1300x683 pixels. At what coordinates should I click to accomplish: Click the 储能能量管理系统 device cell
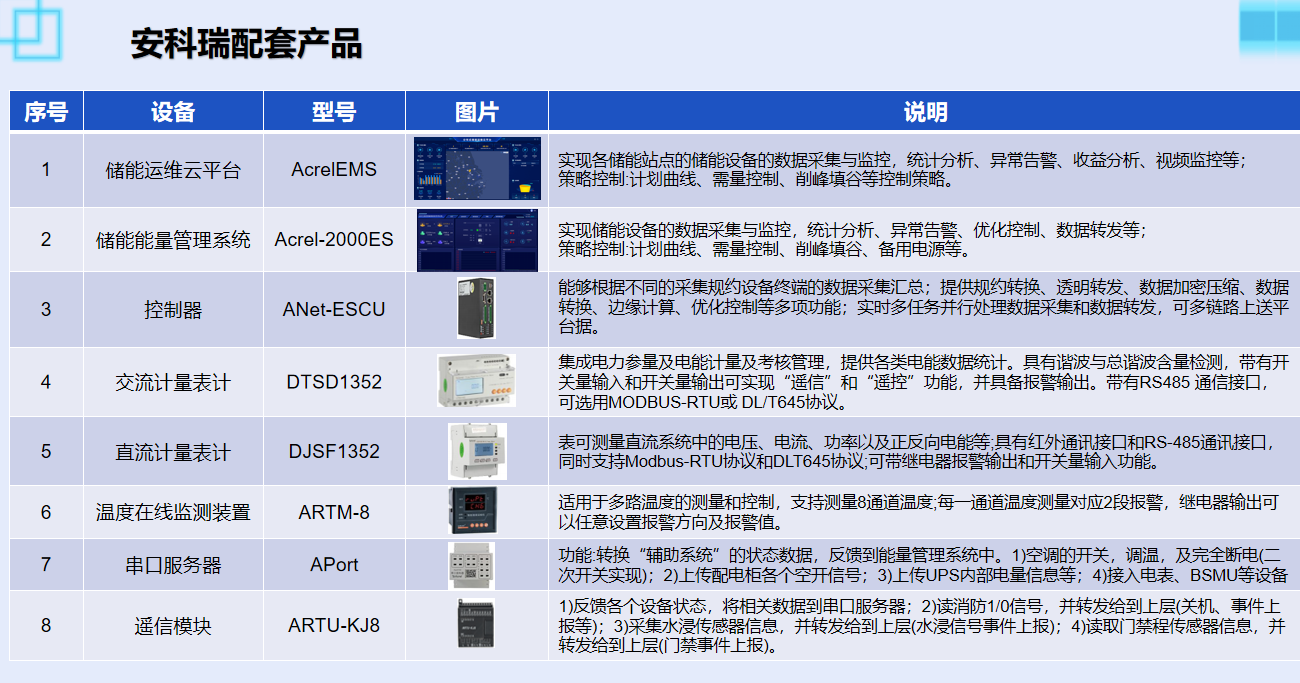coord(173,240)
